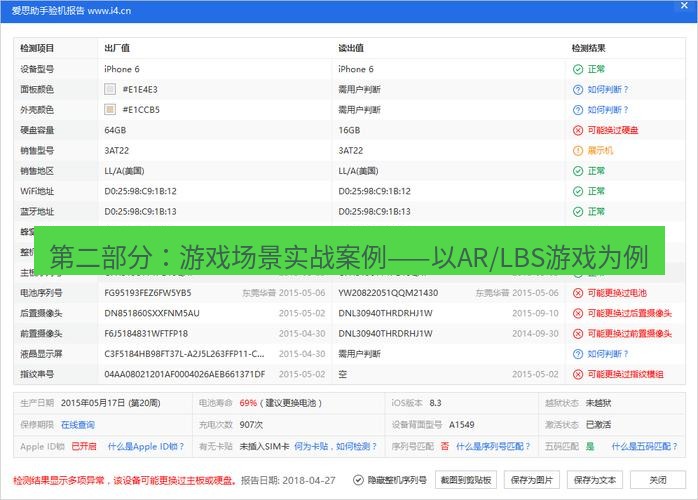Click 在线查询 warranty link
The width and height of the screenshot is (698, 500).
tap(78, 425)
